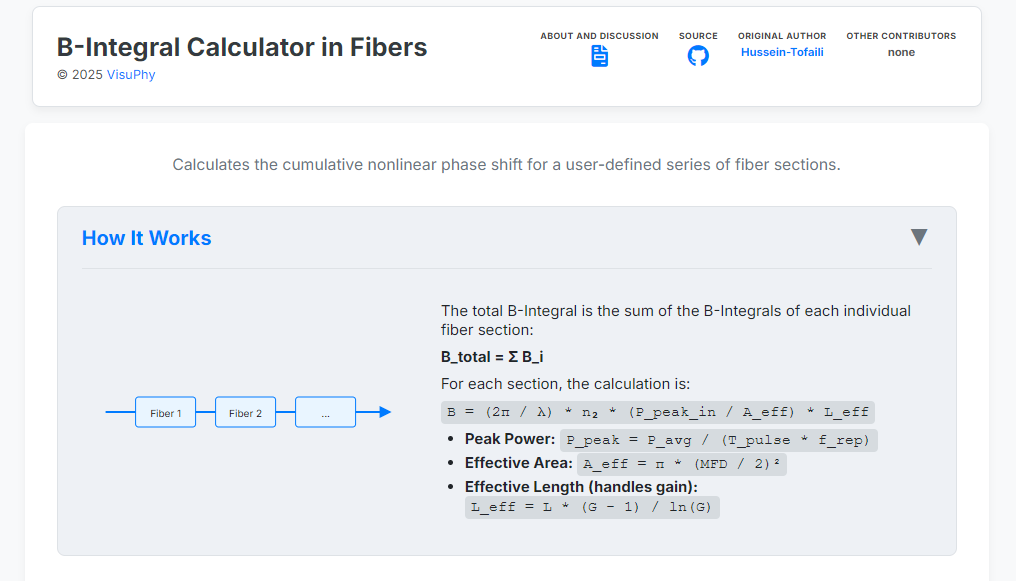Screen dimensions: 1016x581
Task: Open the GitHub source repository icon
Action: (x=698, y=57)
